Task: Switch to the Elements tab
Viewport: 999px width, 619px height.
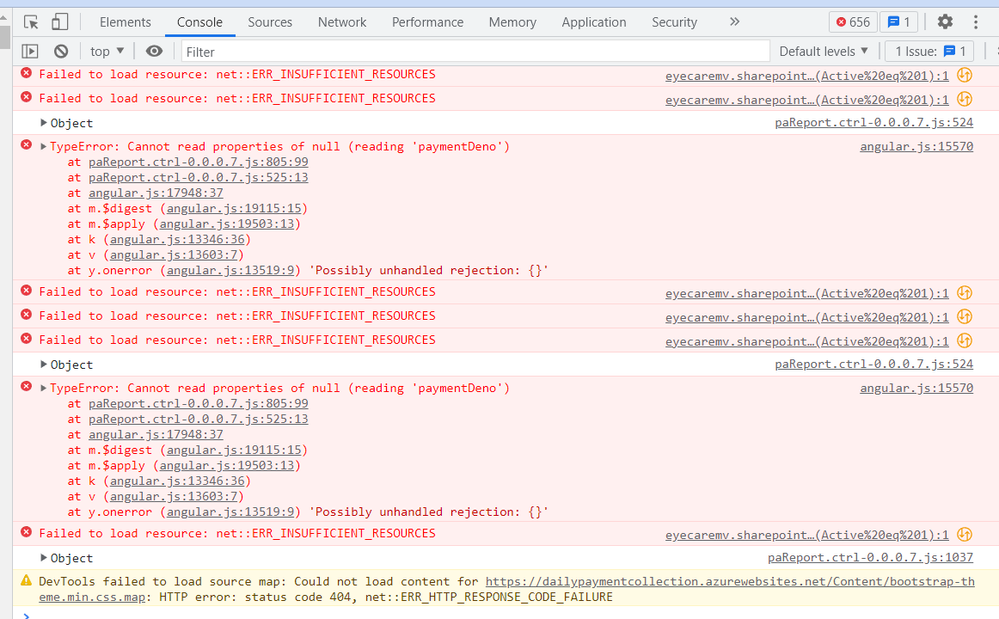Action: [126, 22]
